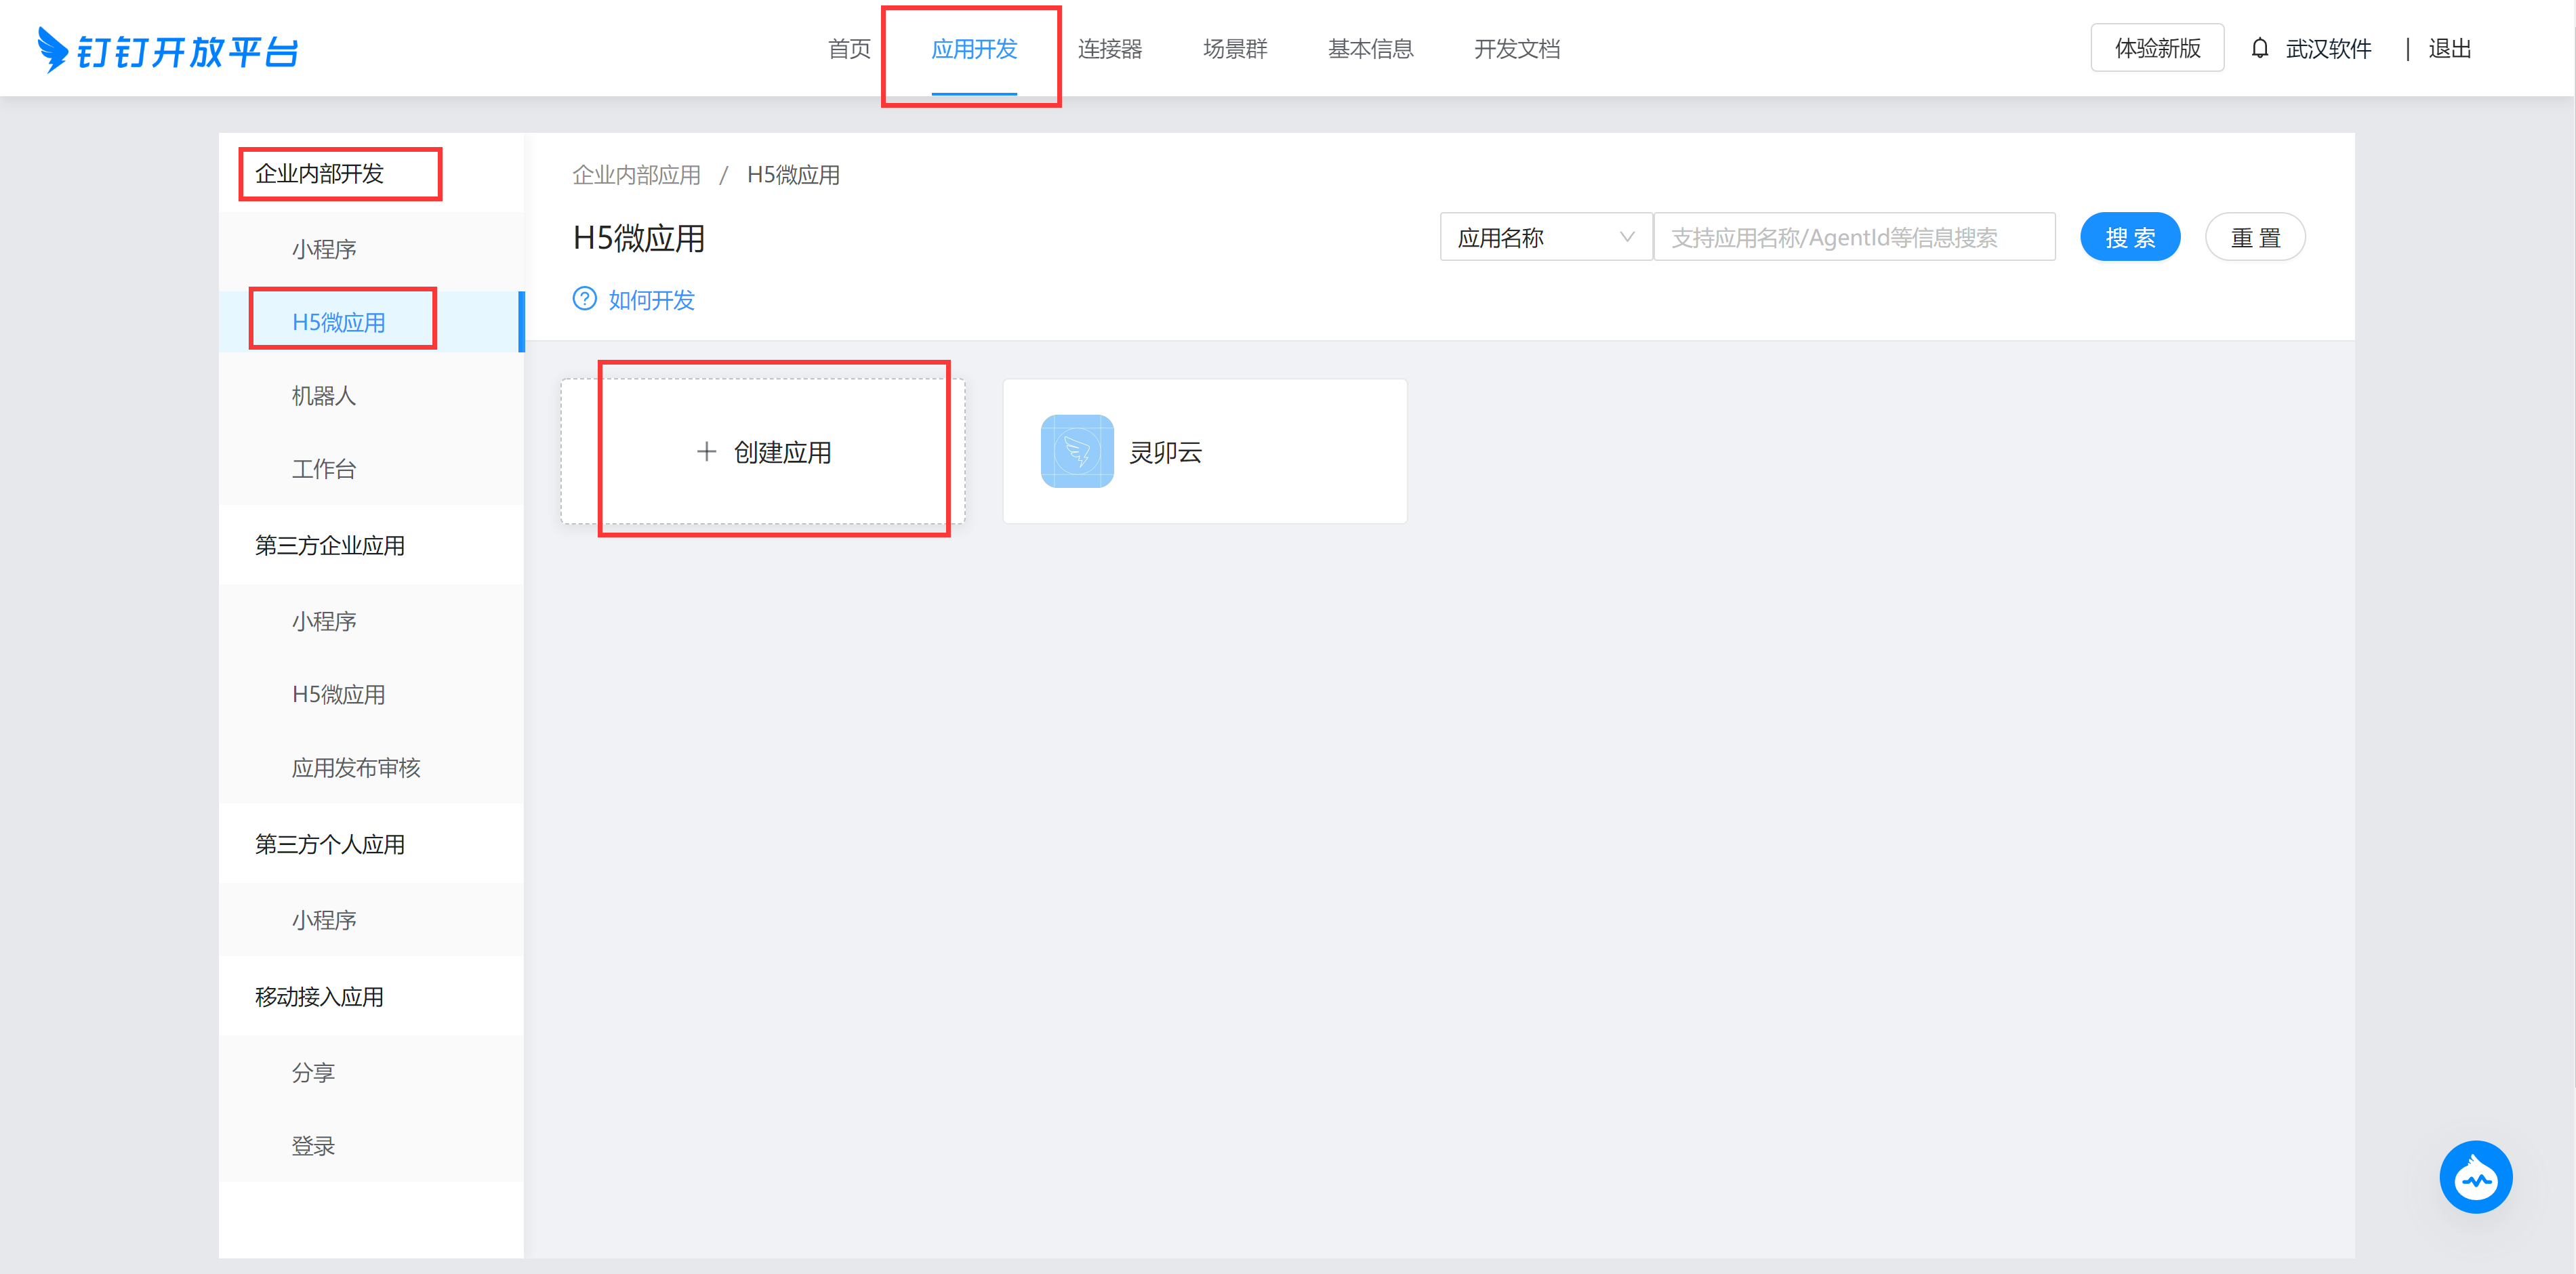Click the 灵卯云 app icon
2576x1274 pixels.
[1077, 451]
